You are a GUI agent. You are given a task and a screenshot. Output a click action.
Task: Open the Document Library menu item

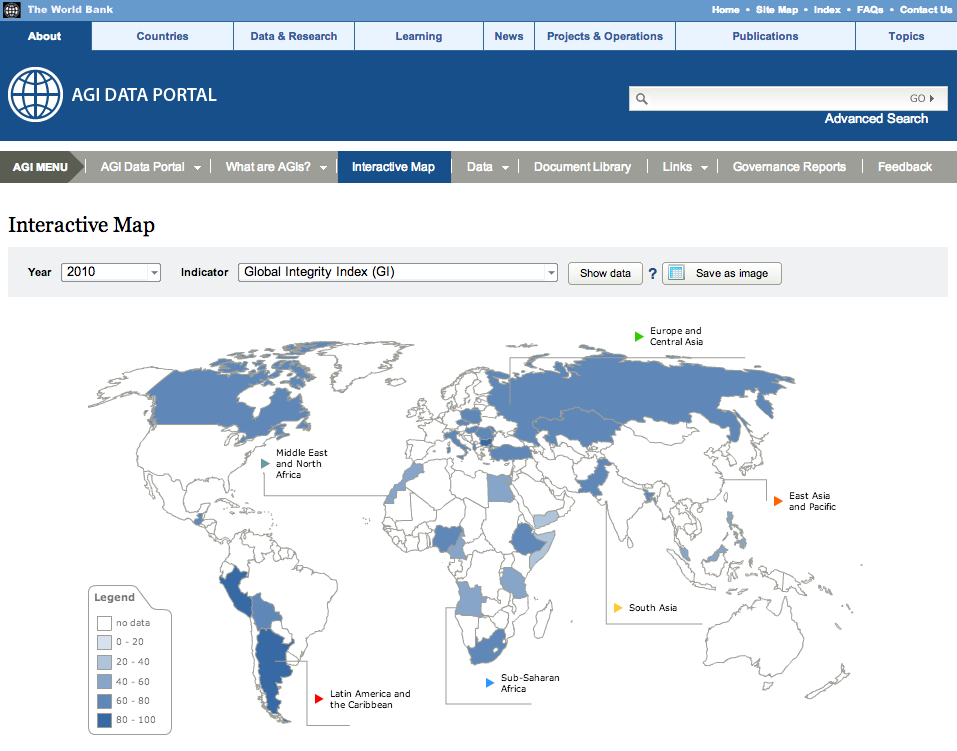click(x=582, y=166)
